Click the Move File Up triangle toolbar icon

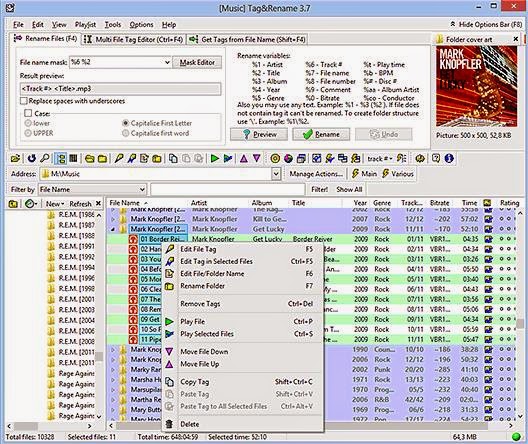(244, 158)
